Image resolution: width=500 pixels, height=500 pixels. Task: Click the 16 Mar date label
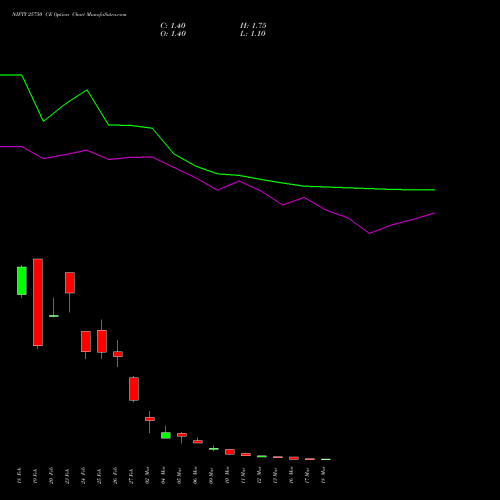pos(291,476)
